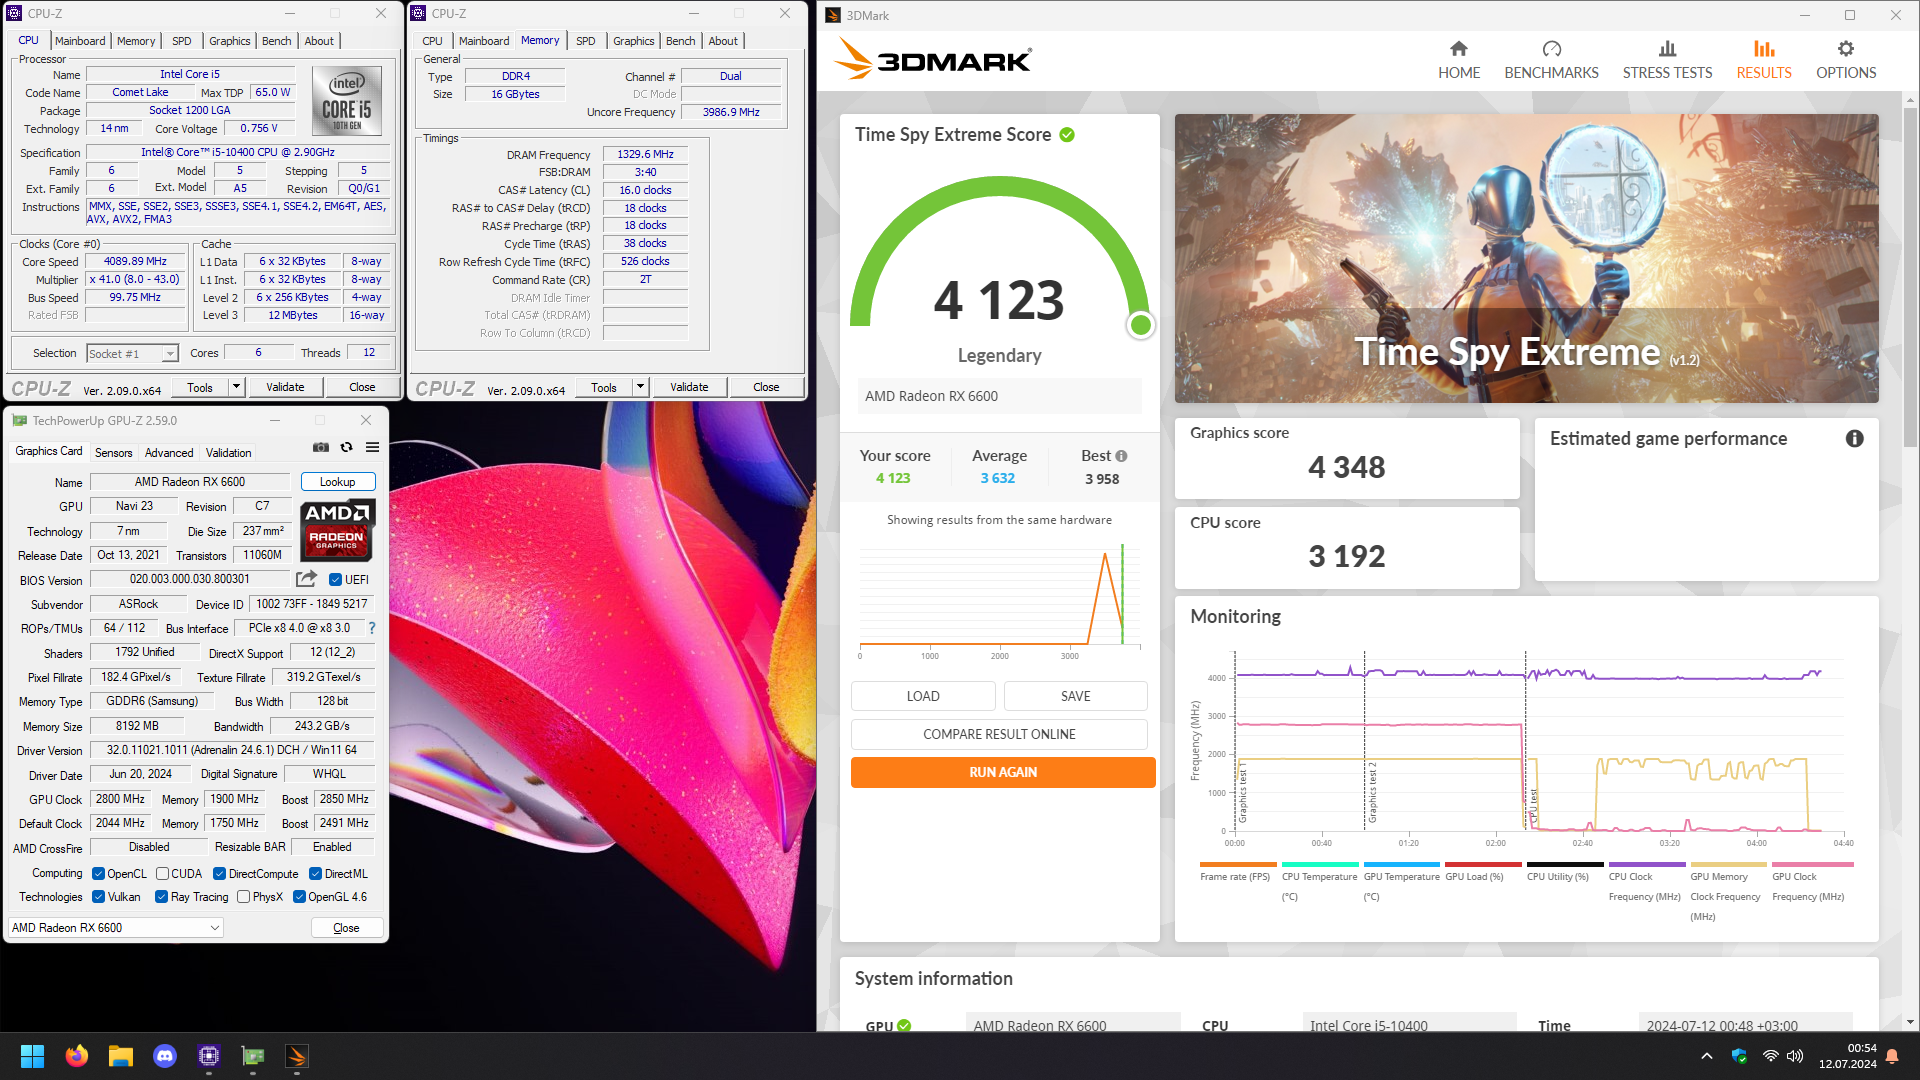The height and width of the screenshot is (1080, 1920).
Task: Click Validate in left CPU-Z window
Action: (x=285, y=387)
